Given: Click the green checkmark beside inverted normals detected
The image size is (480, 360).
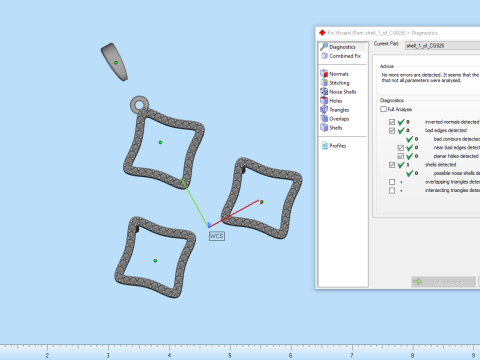Looking at the screenshot, I should click(401, 122).
